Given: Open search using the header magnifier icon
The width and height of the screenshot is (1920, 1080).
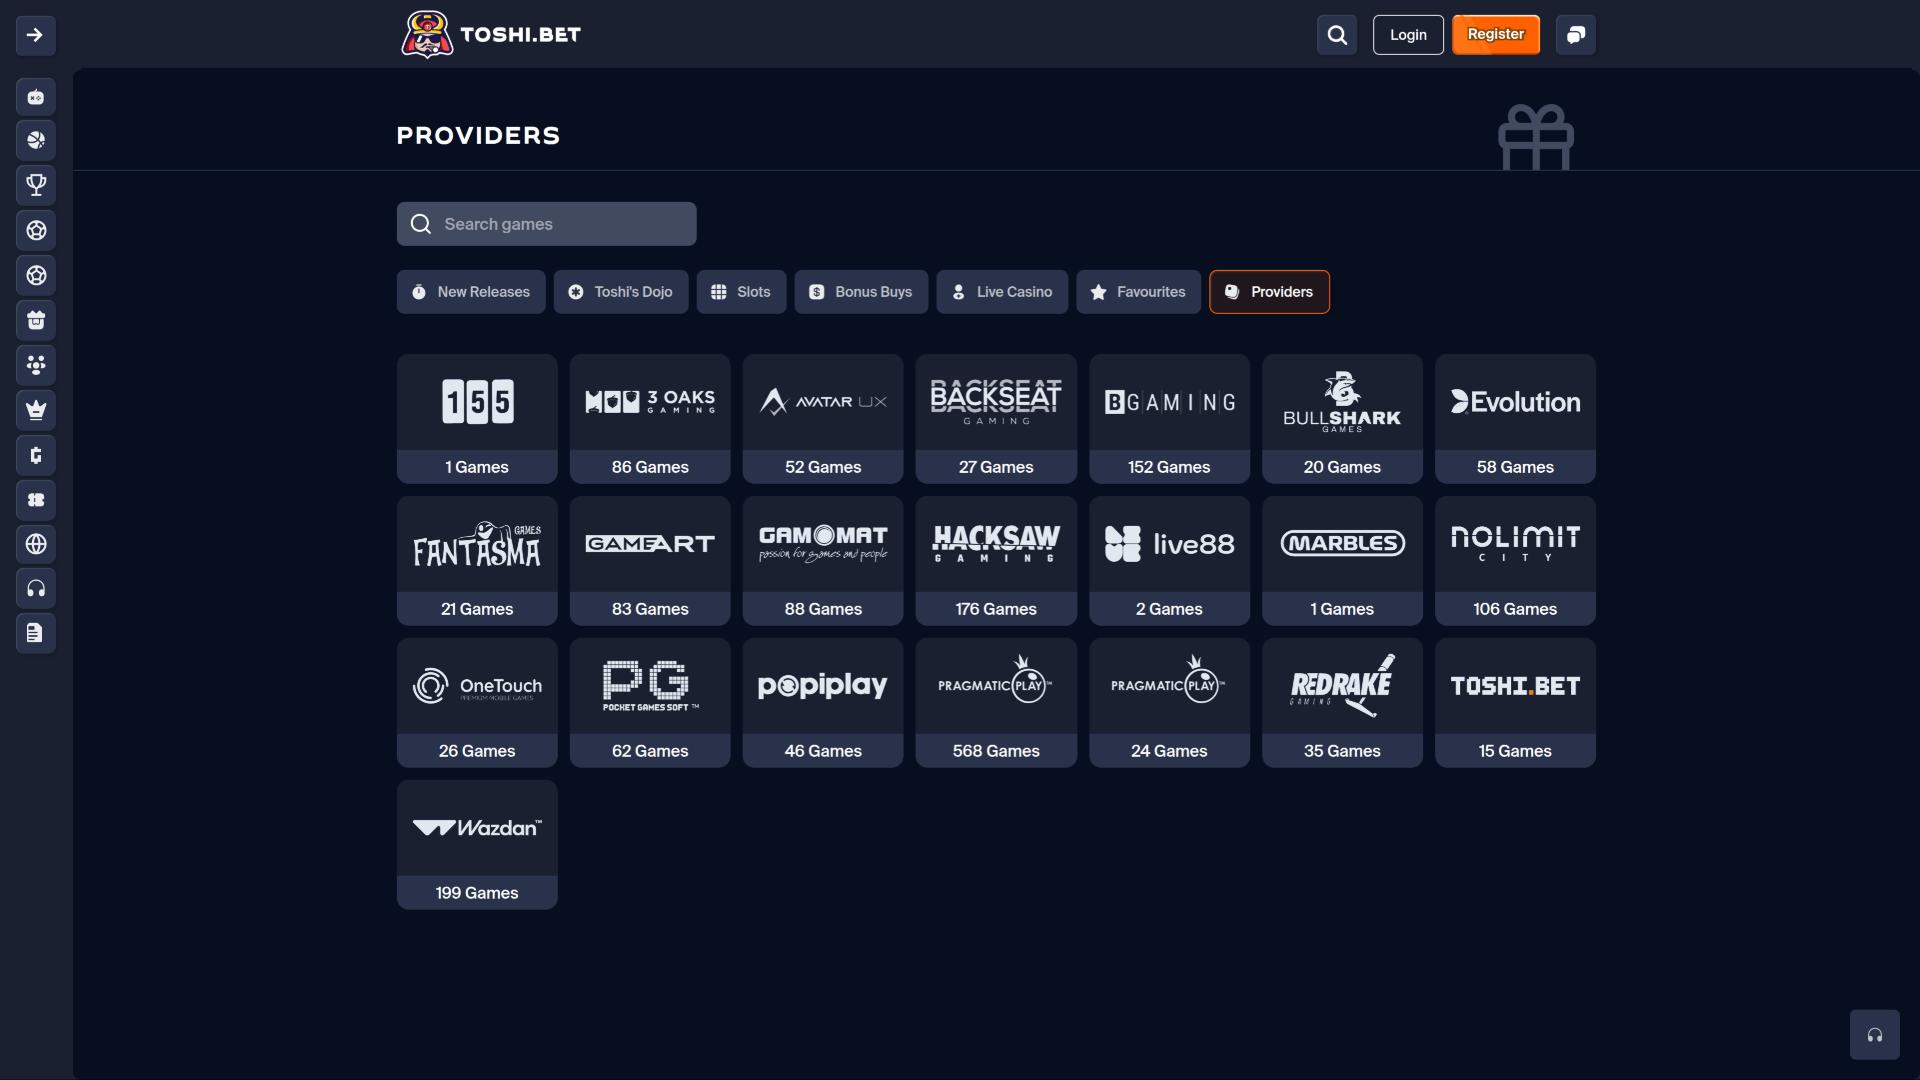Looking at the screenshot, I should click(1337, 35).
